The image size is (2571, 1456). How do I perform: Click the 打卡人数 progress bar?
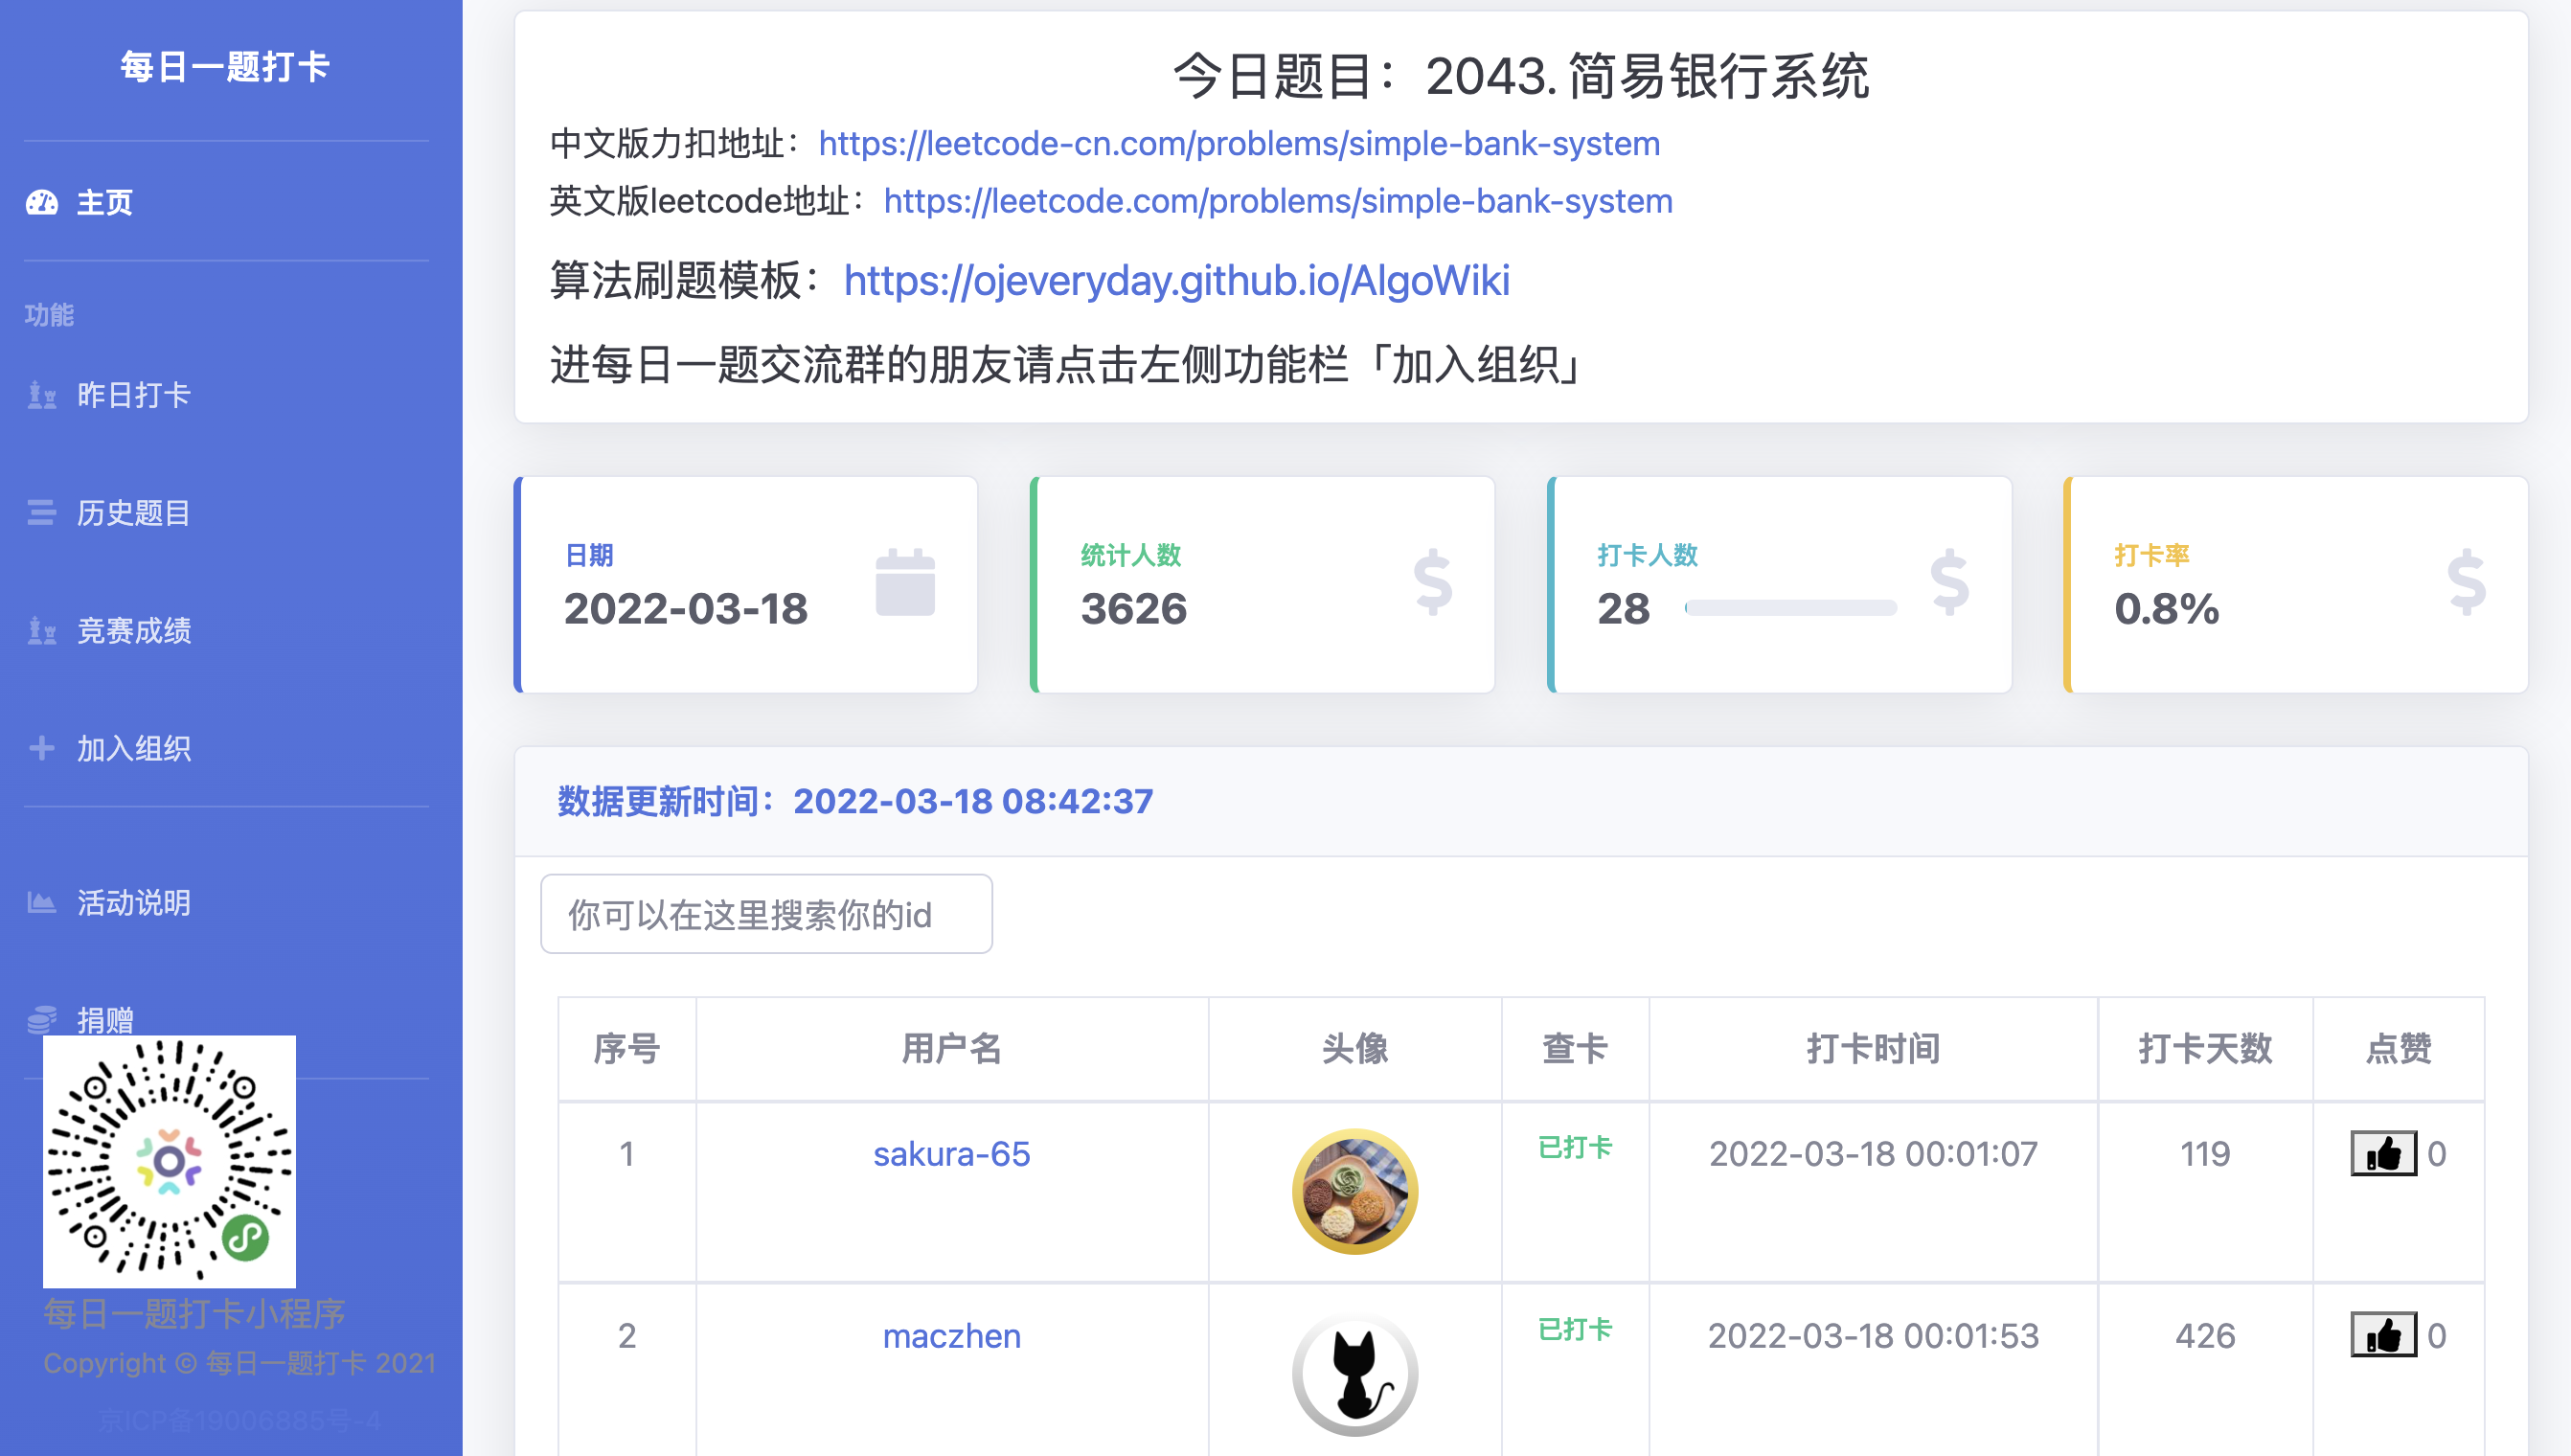pos(1790,608)
